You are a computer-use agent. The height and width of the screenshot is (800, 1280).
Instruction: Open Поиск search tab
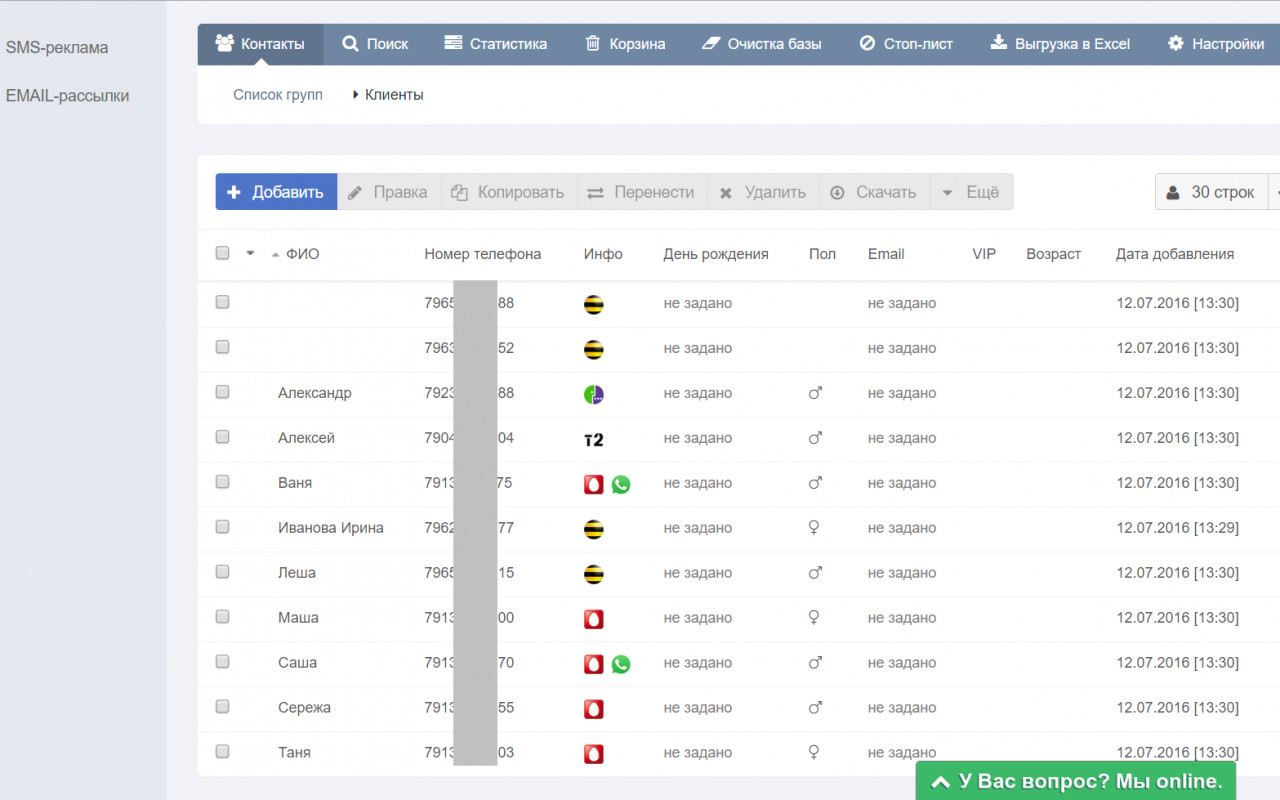point(375,44)
